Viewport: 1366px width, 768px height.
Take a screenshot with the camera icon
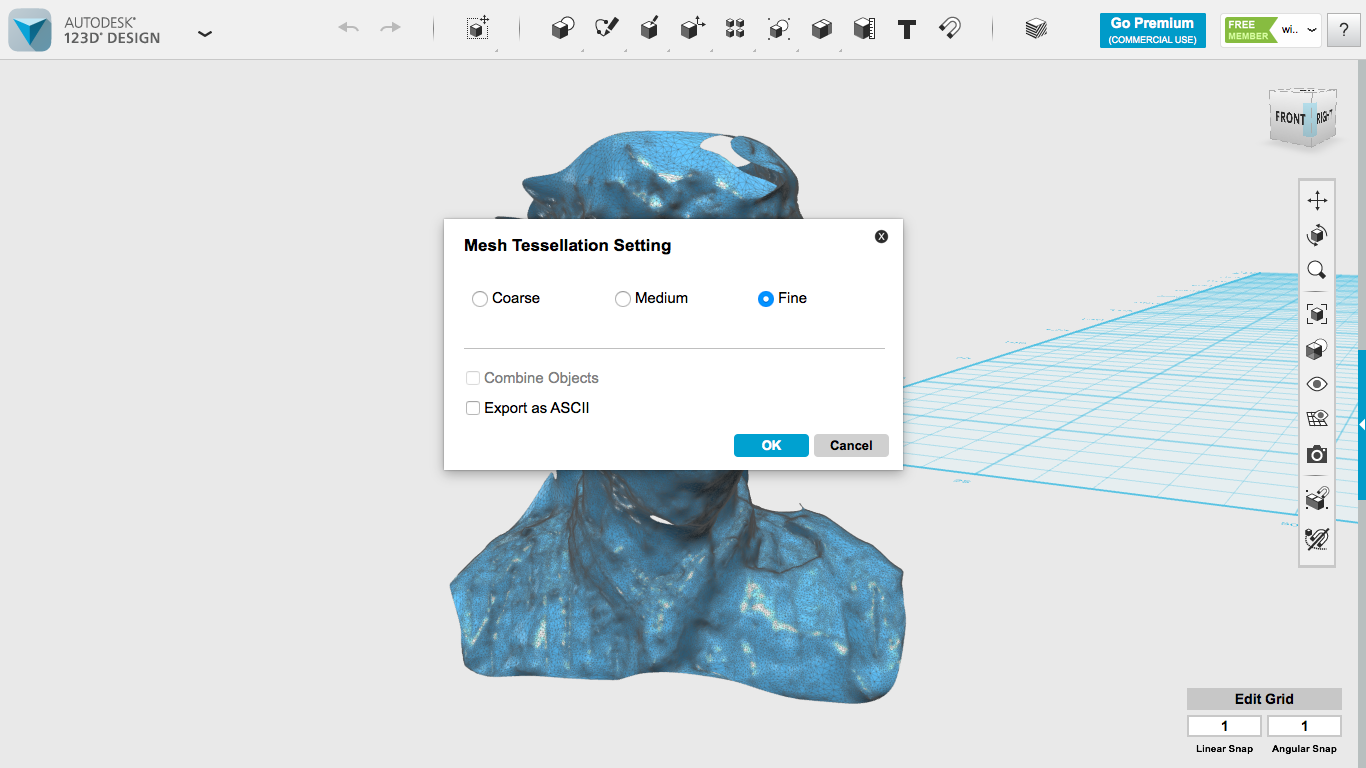point(1317,455)
